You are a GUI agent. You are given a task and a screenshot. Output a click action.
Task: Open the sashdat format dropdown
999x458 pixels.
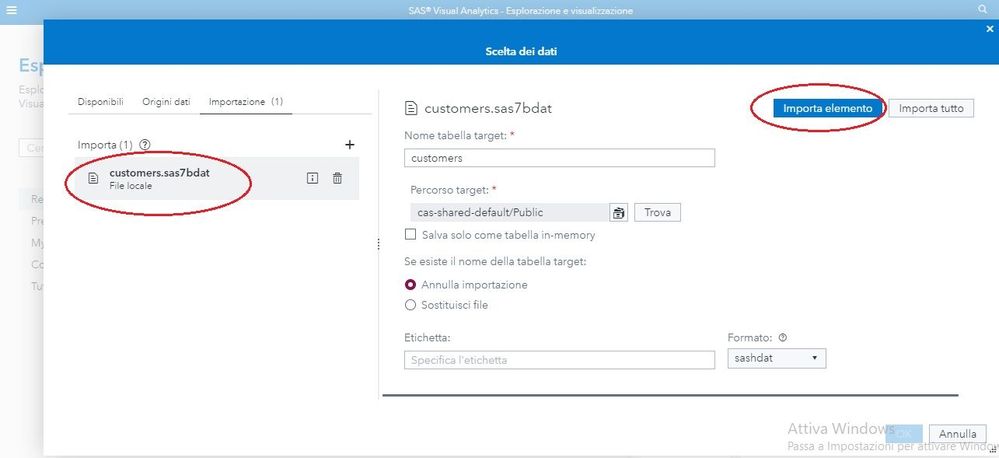click(x=777, y=358)
